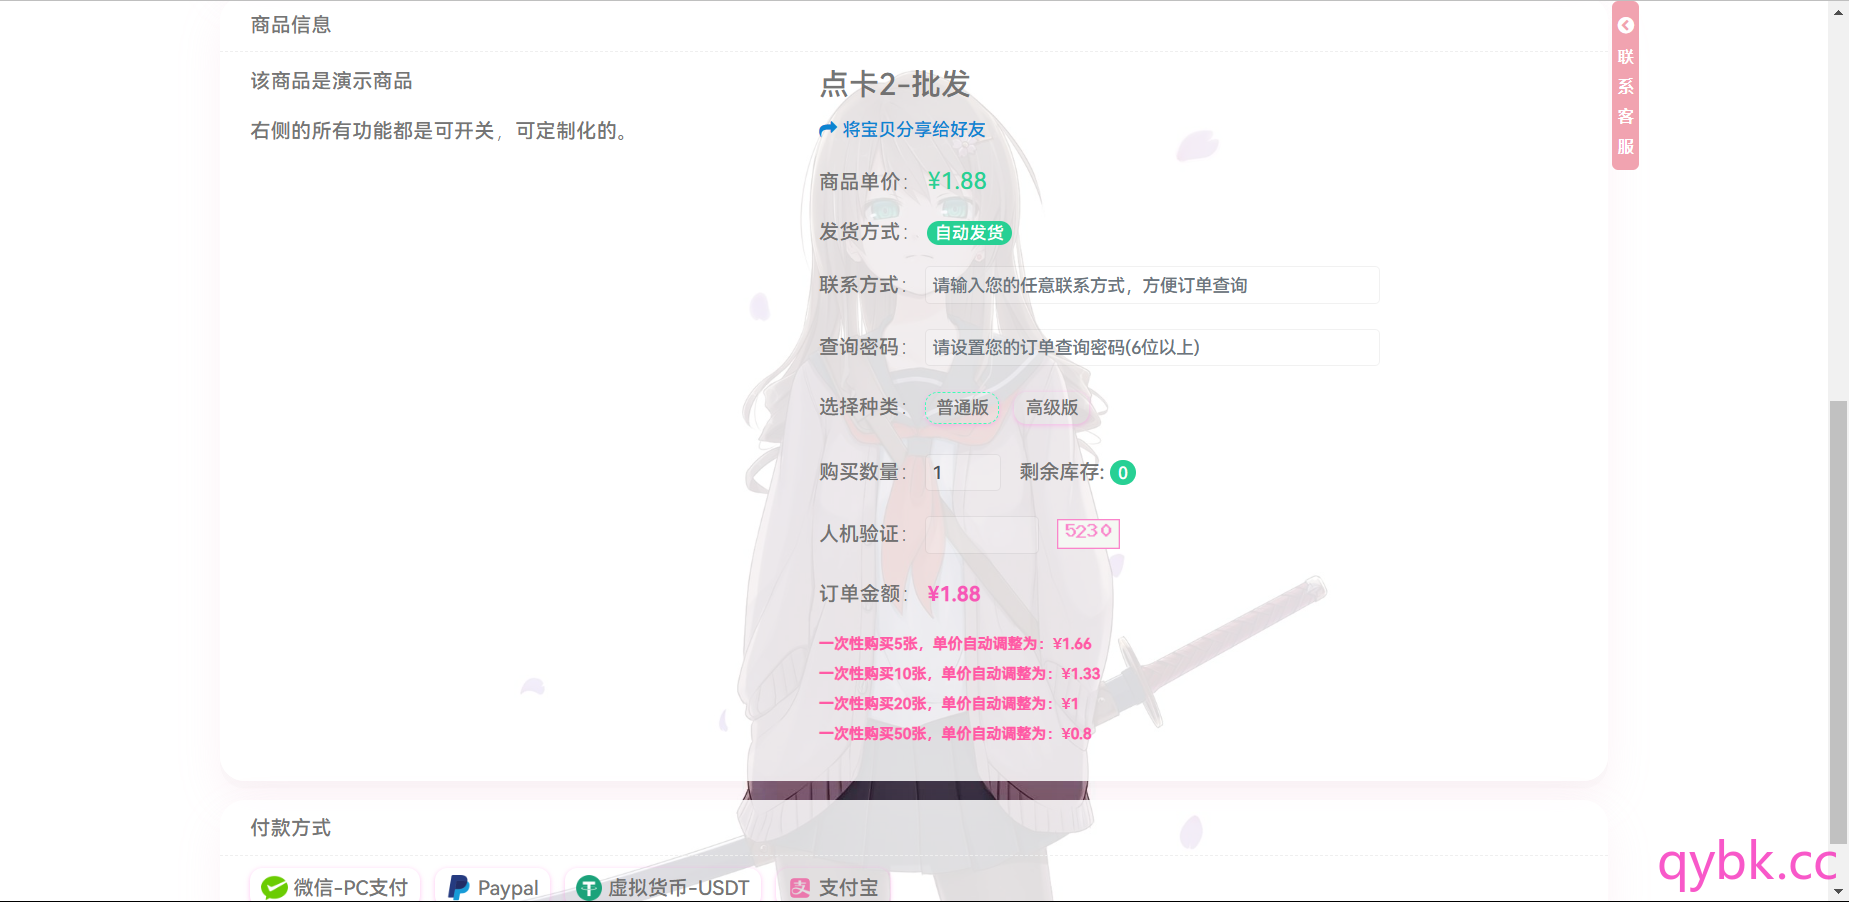Viewport: 1849px width, 902px height.
Task: Click the green 自动发货 badge
Action: [968, 233]
